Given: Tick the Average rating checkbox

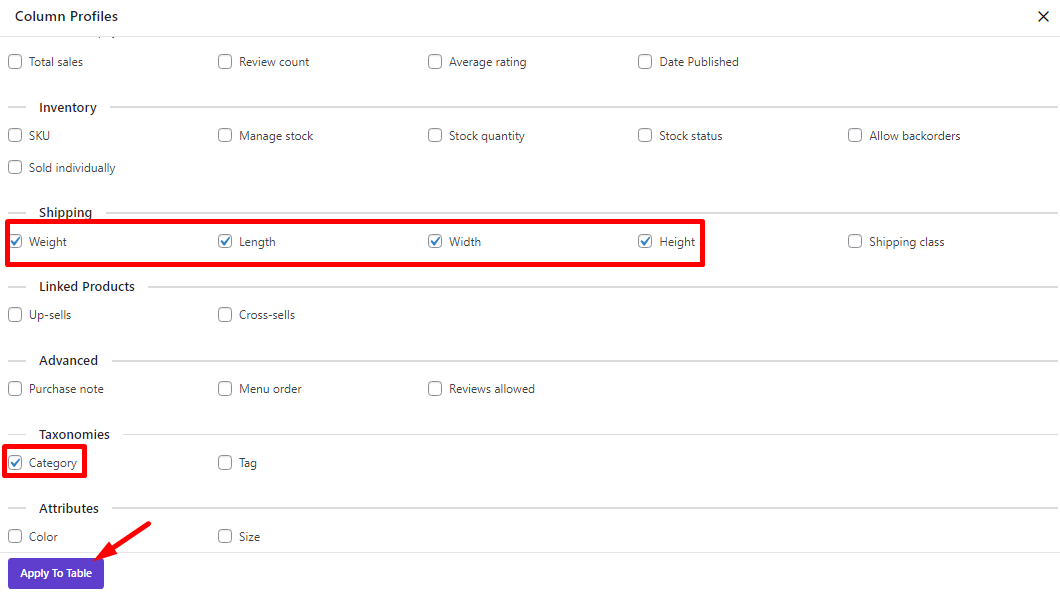Looking at the screenshot, I should (435, 61).
